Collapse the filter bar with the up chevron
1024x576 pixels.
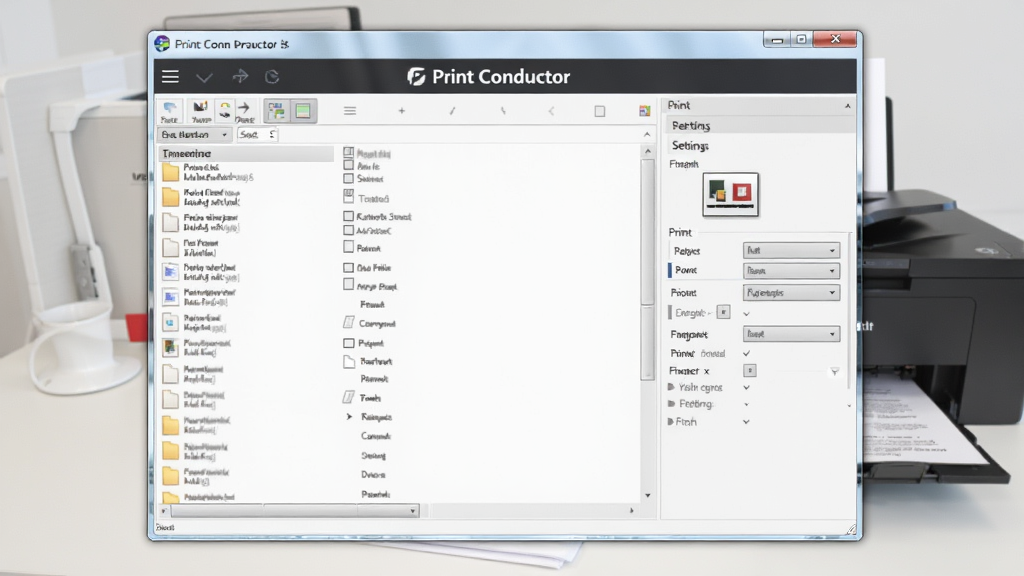(647, 135)
